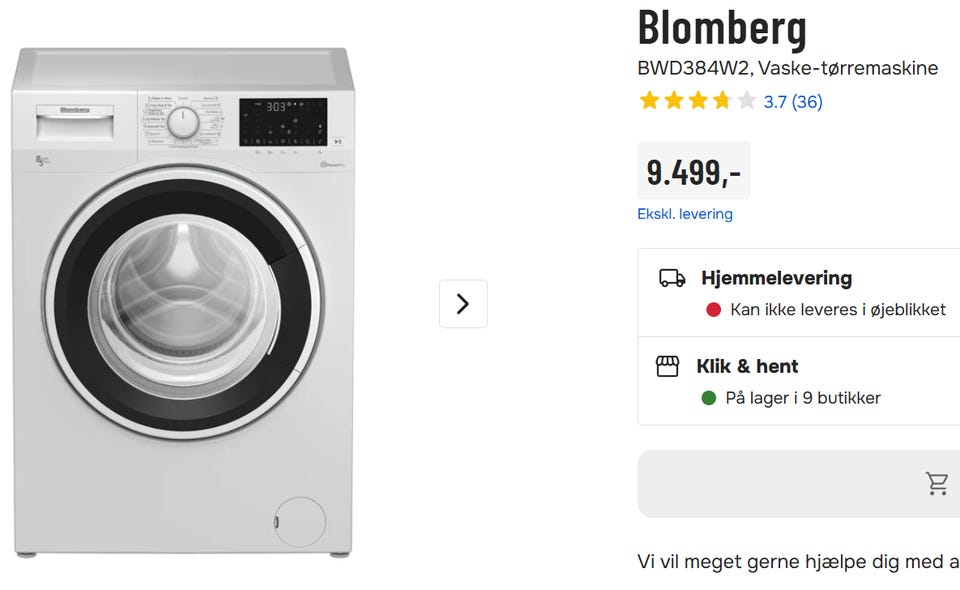
Task: Click the add to cart button
Action: pos(799,484)
